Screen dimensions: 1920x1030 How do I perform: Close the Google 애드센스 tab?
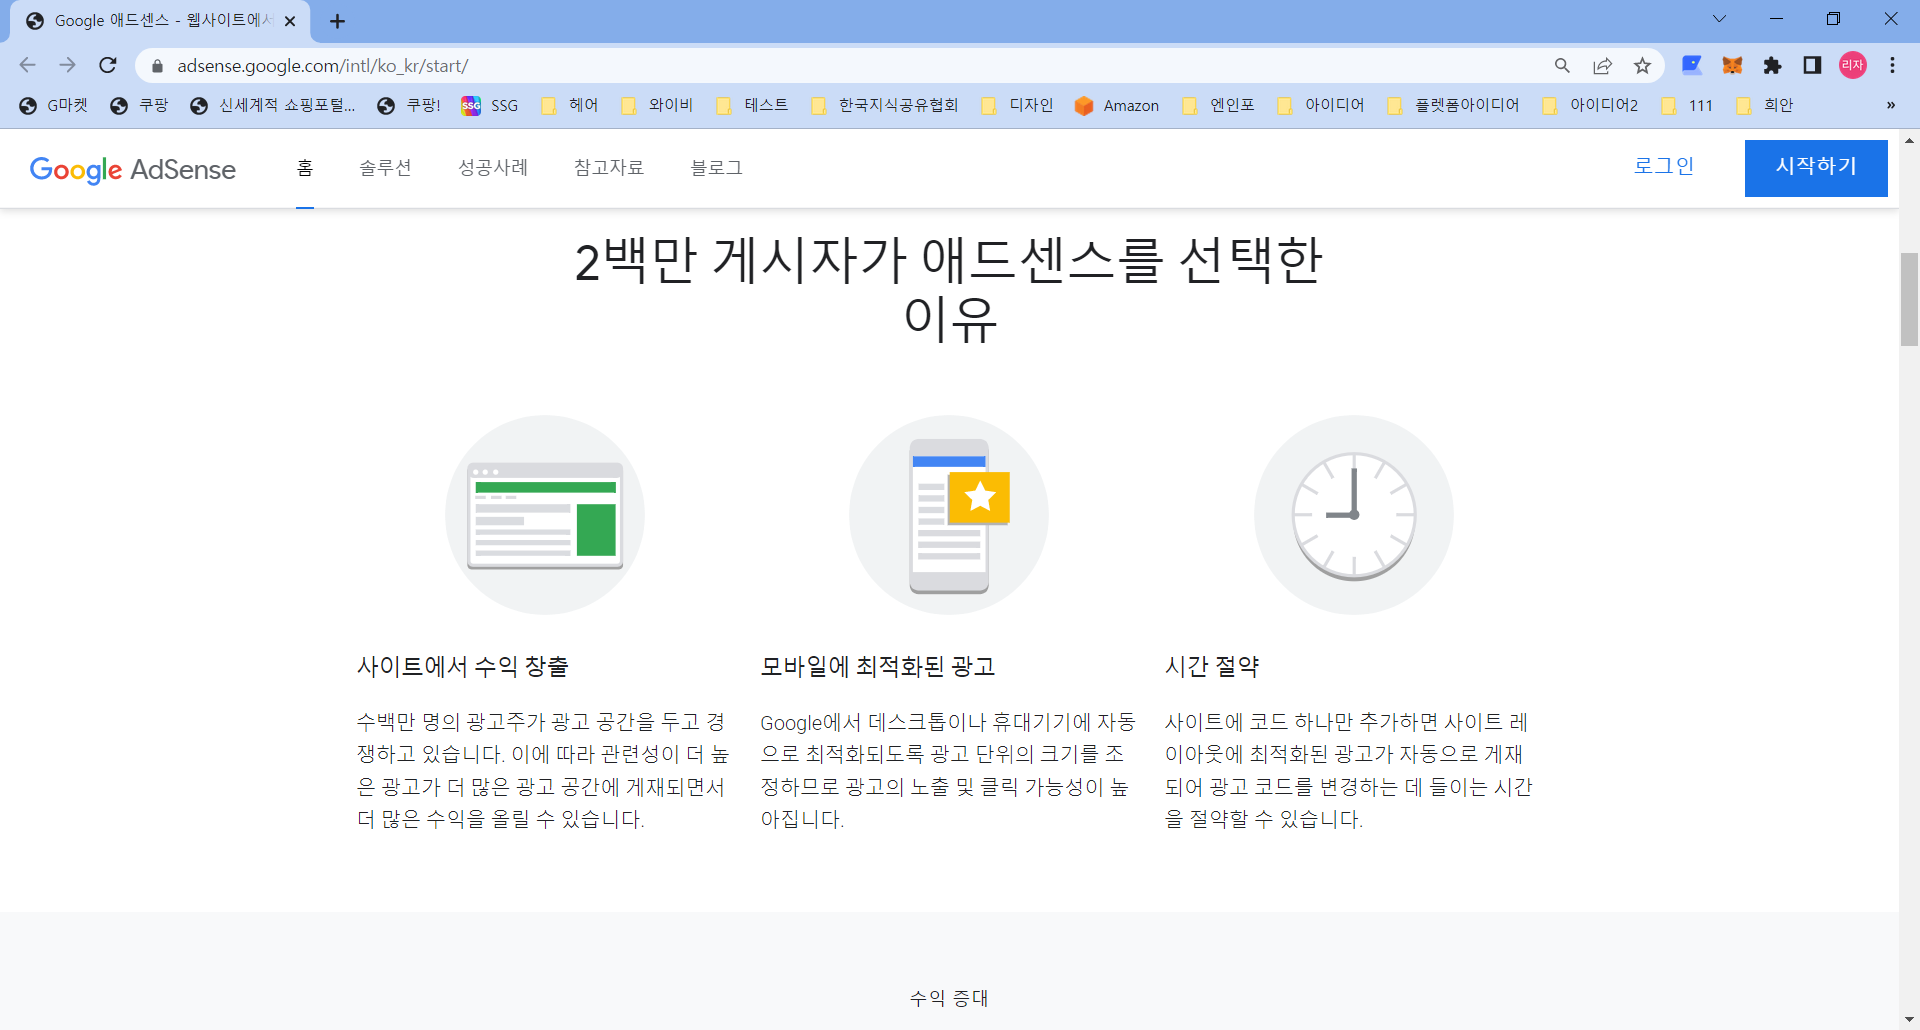(290, 21)
